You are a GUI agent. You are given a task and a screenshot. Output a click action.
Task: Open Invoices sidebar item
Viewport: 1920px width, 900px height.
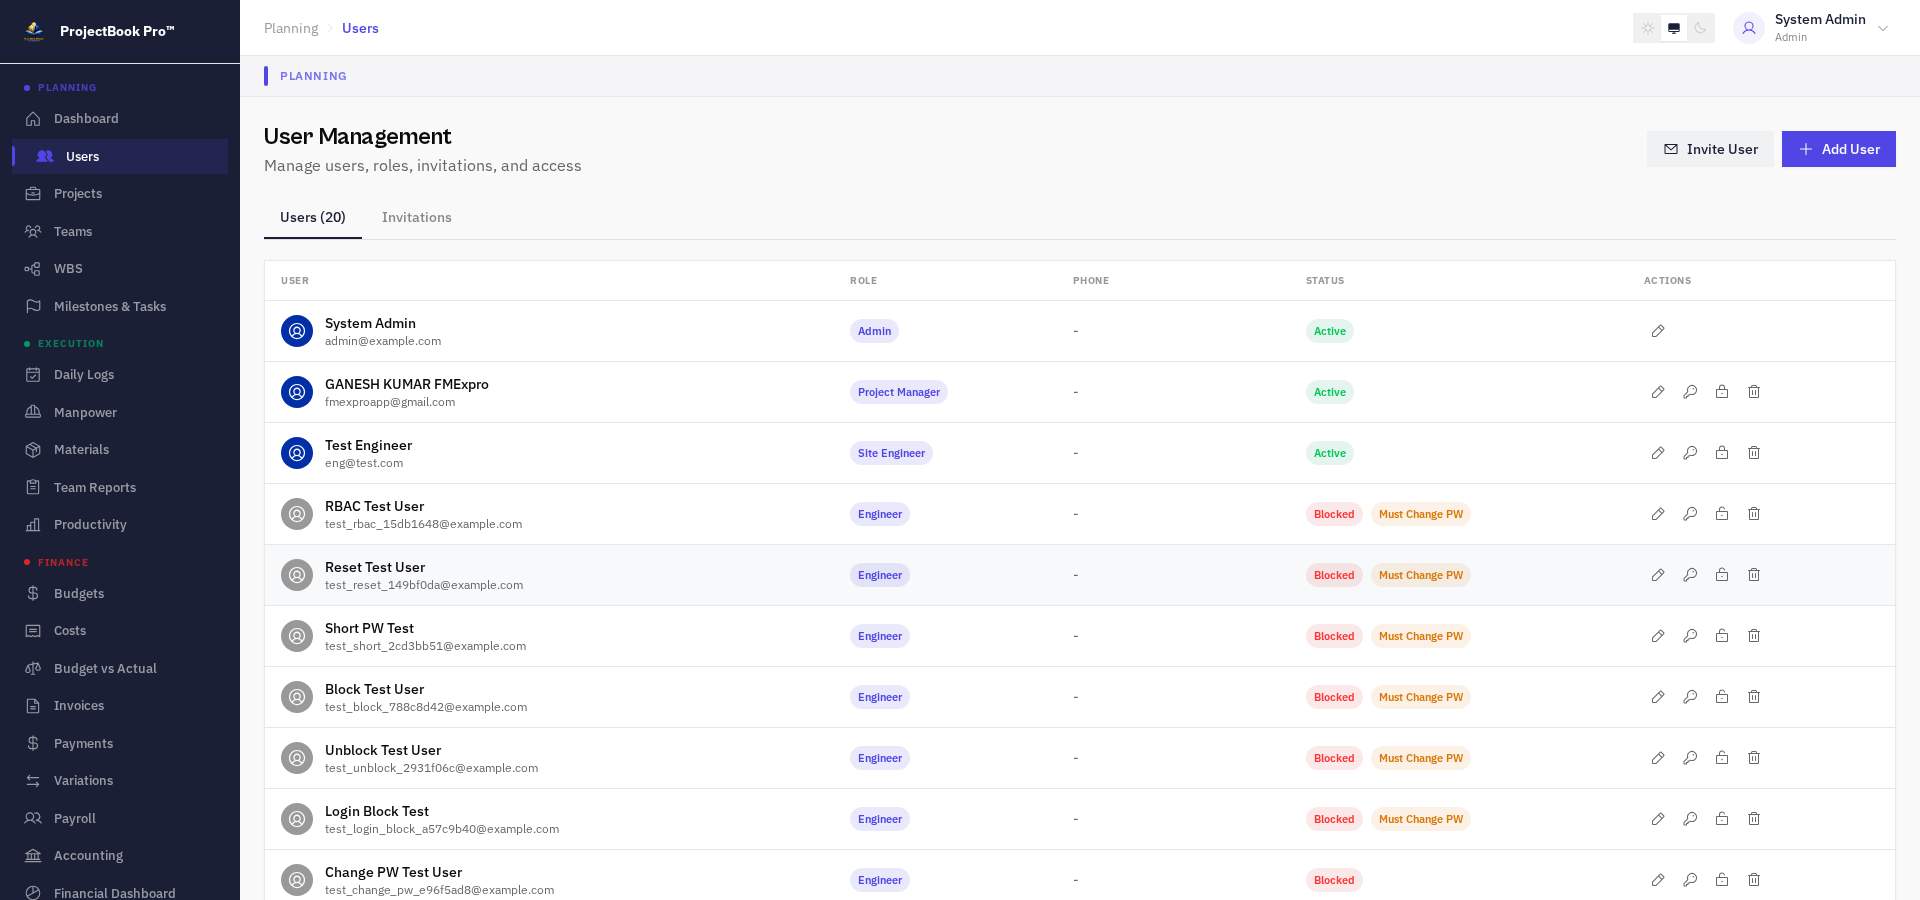click(x=120, y=706)
